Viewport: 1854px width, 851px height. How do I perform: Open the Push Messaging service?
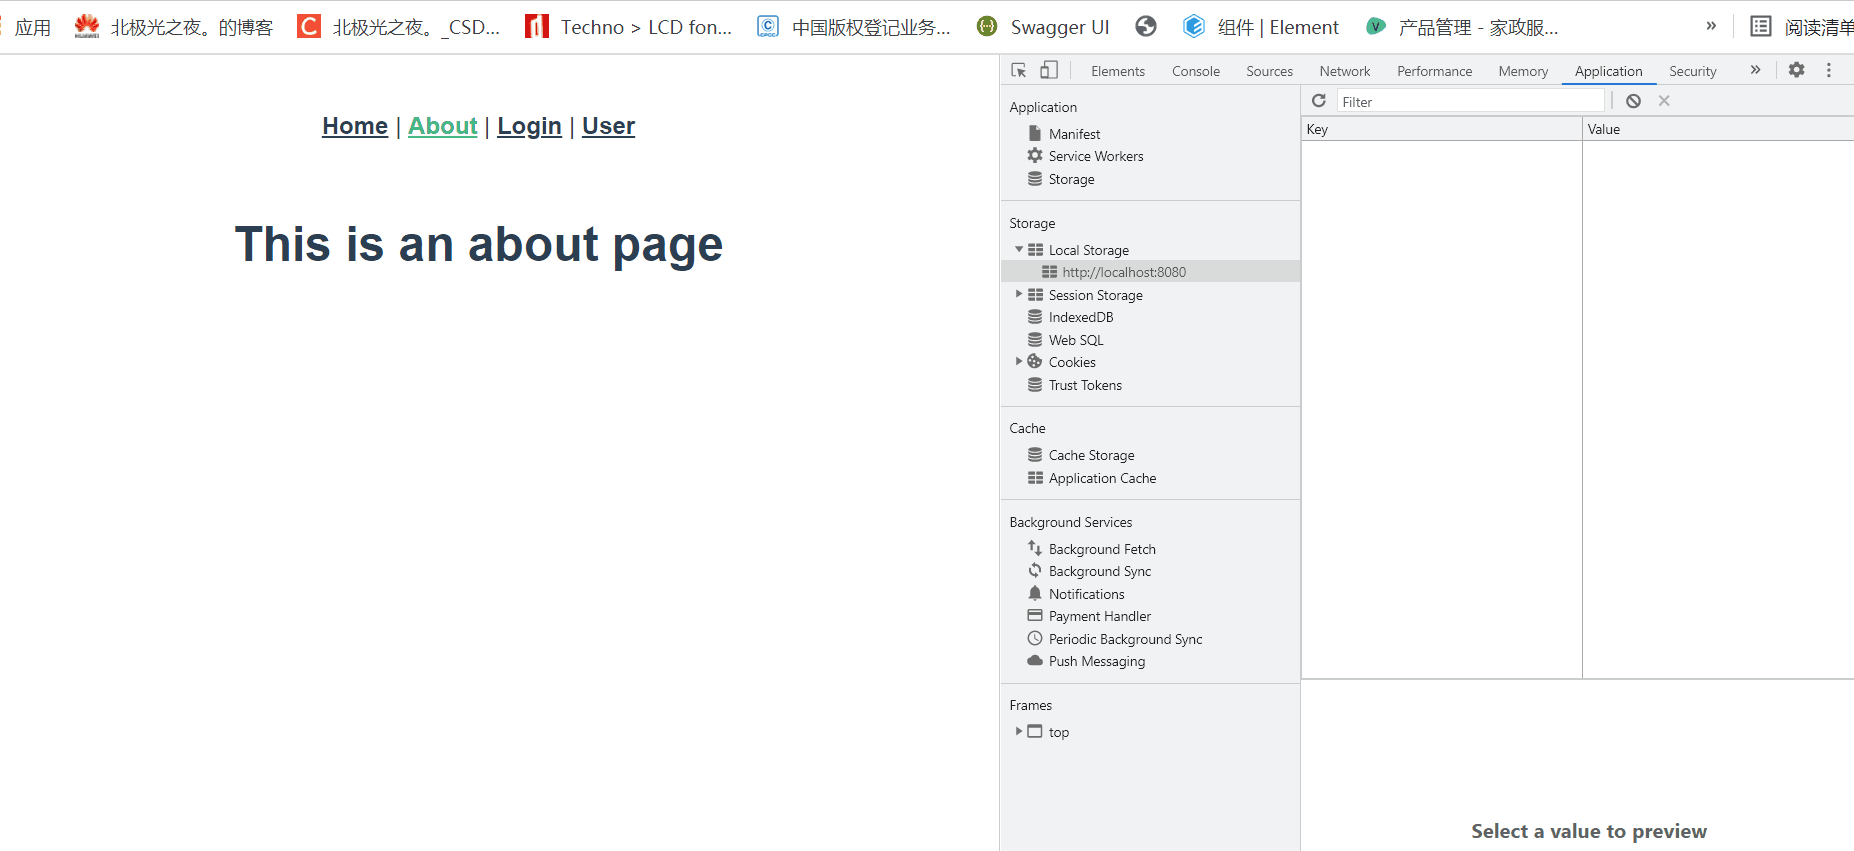tap(1096, 661)
